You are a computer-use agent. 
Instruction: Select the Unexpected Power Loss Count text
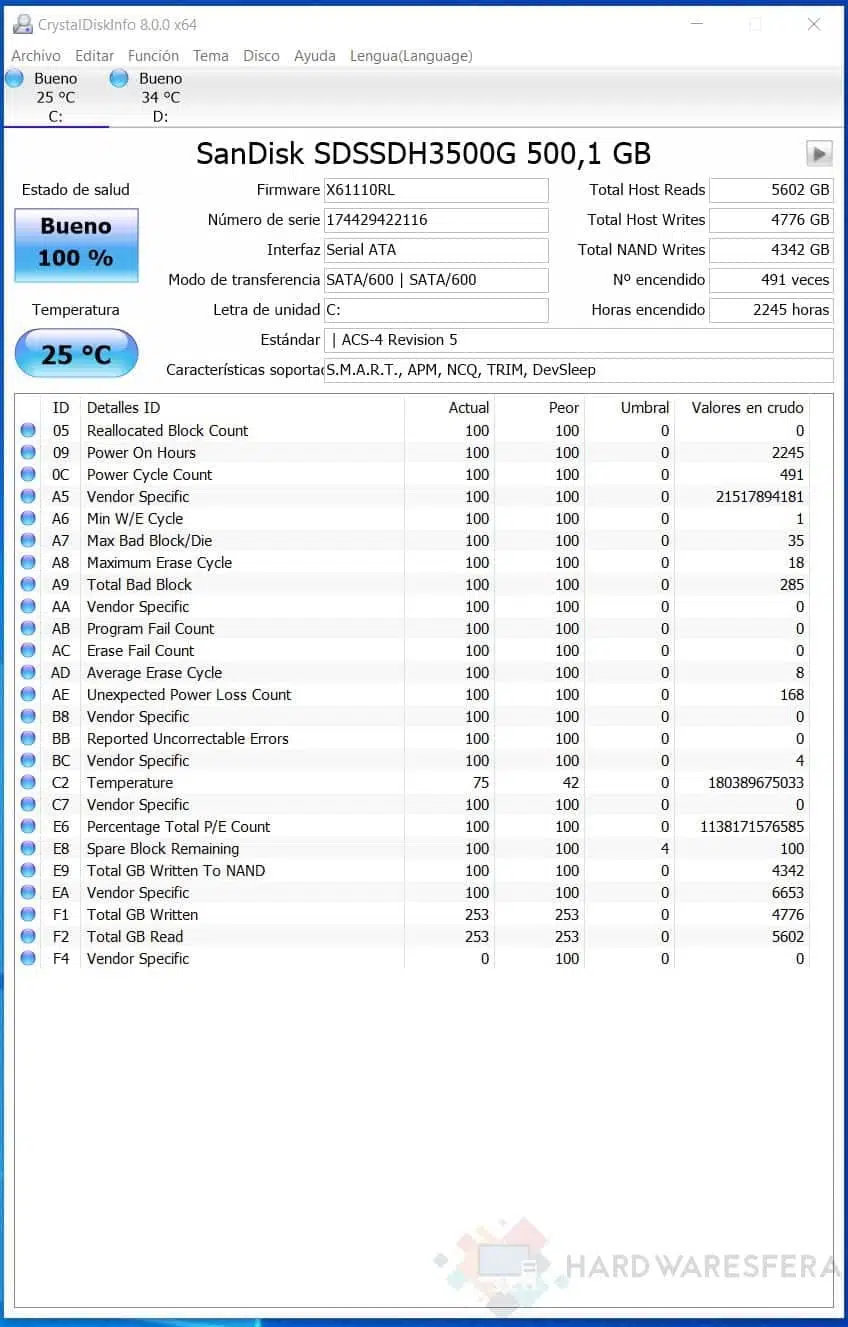click(189, 695)
